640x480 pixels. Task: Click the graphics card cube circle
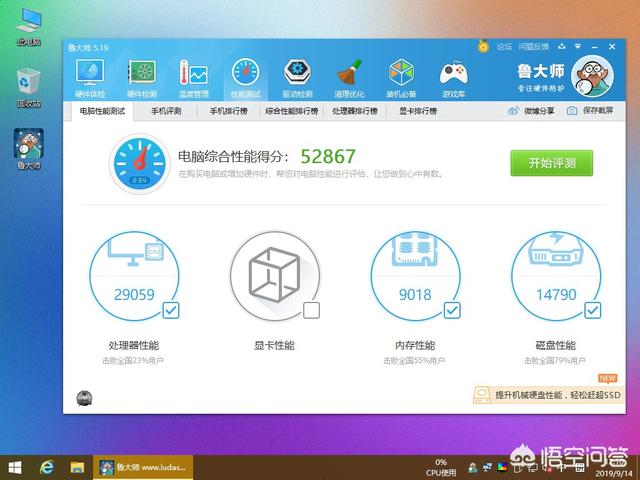tap(275, 276)
